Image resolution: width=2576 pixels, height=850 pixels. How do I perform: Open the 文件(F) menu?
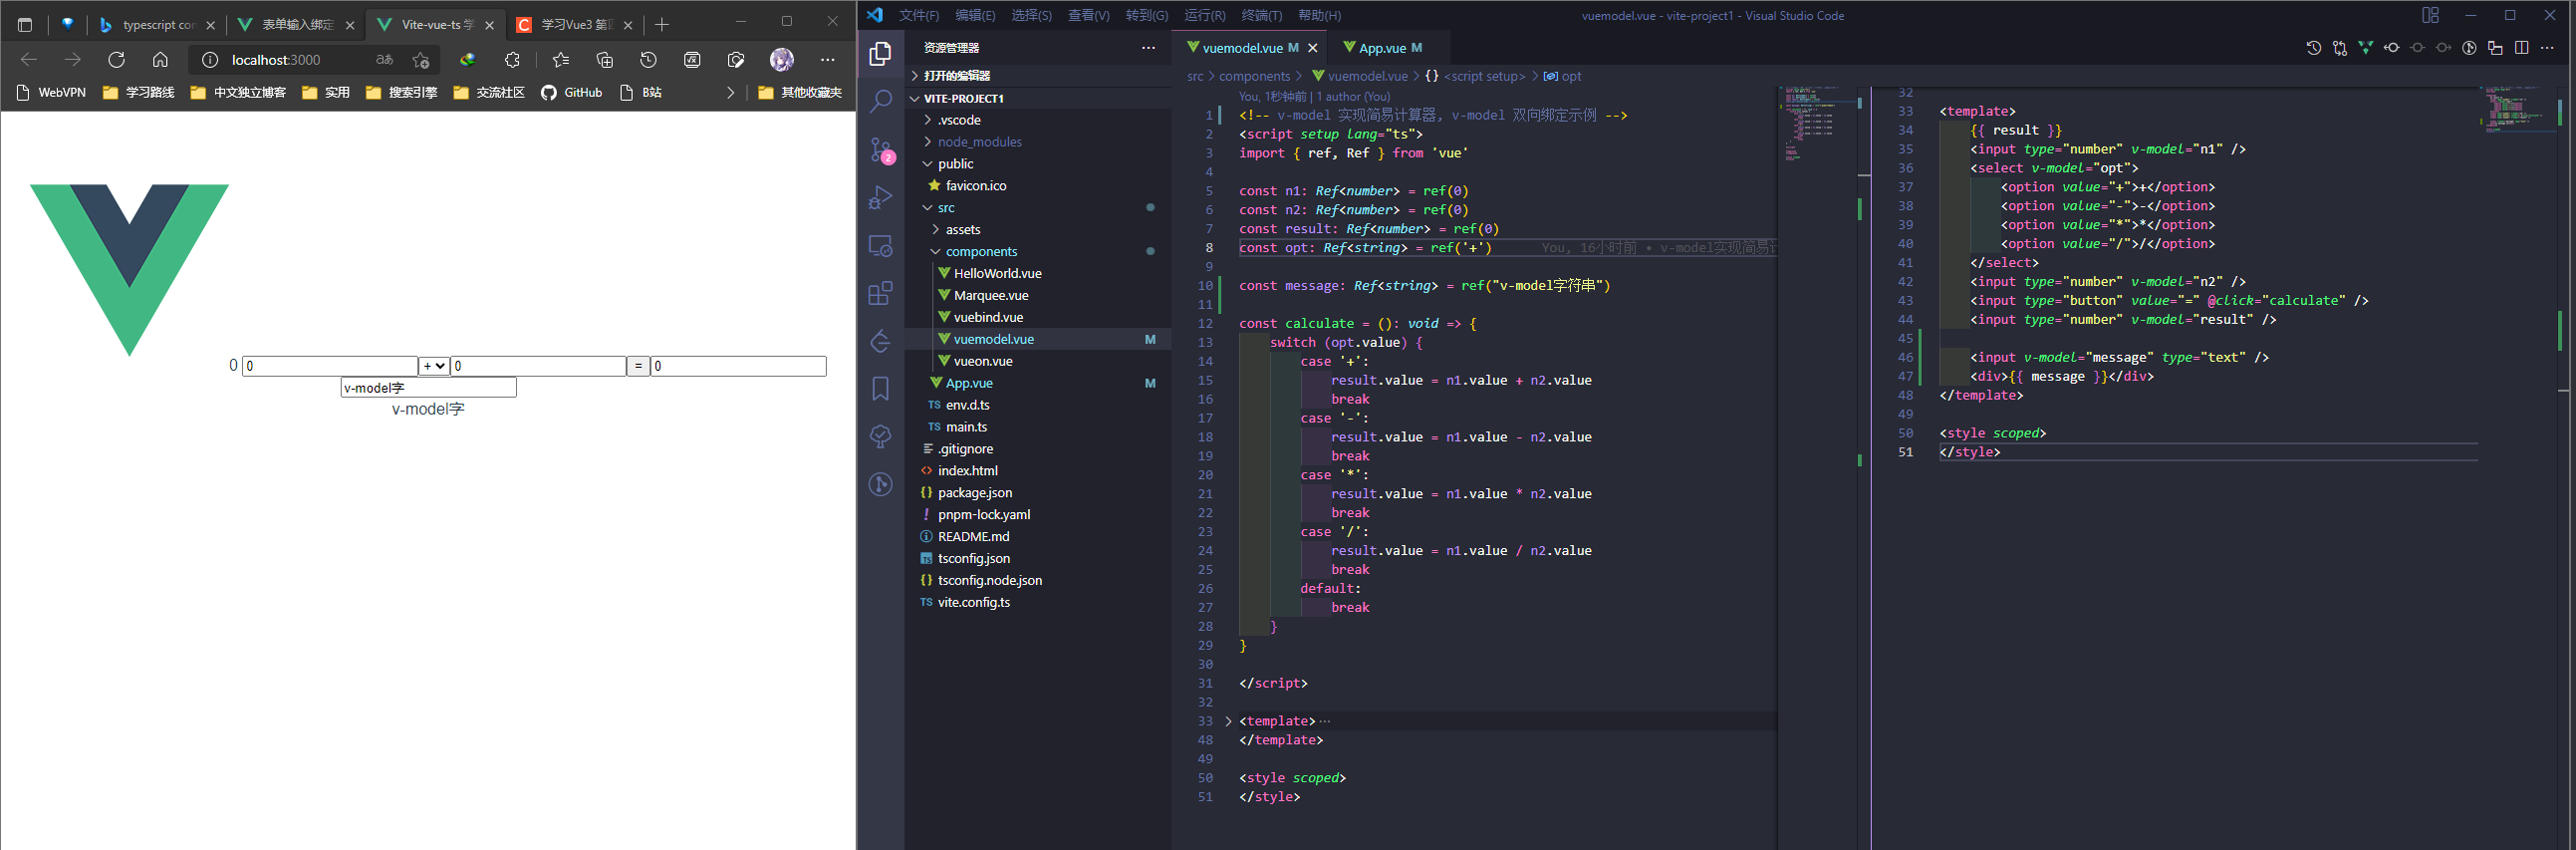pos(919,15)
